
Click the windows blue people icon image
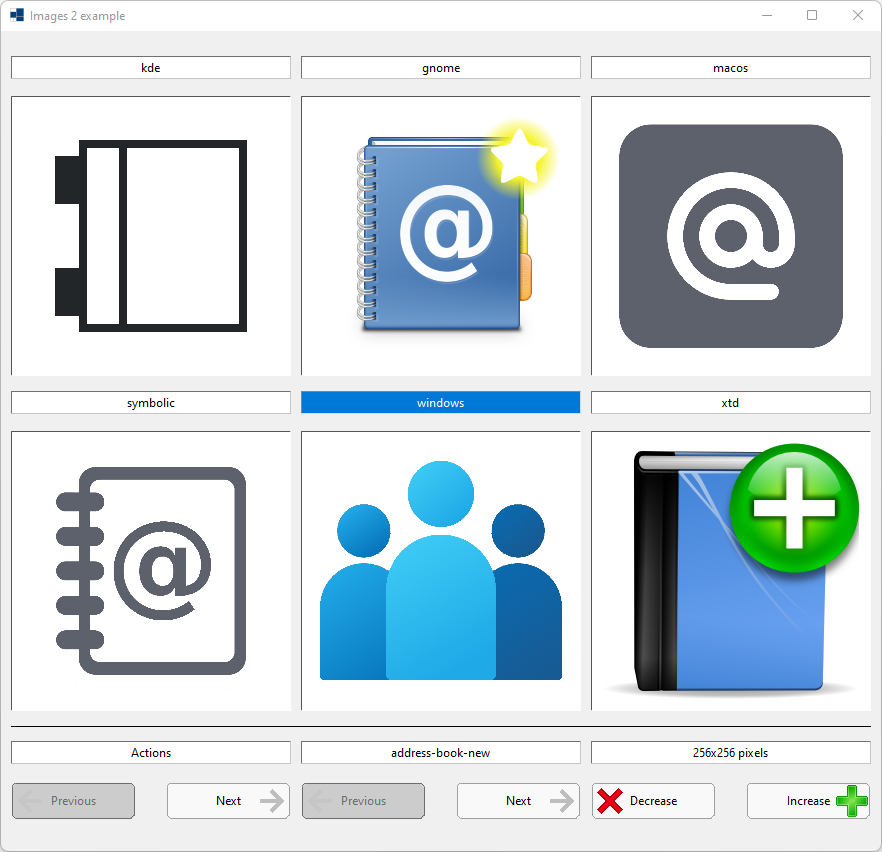pyautogui.click(x=441, y=571)
